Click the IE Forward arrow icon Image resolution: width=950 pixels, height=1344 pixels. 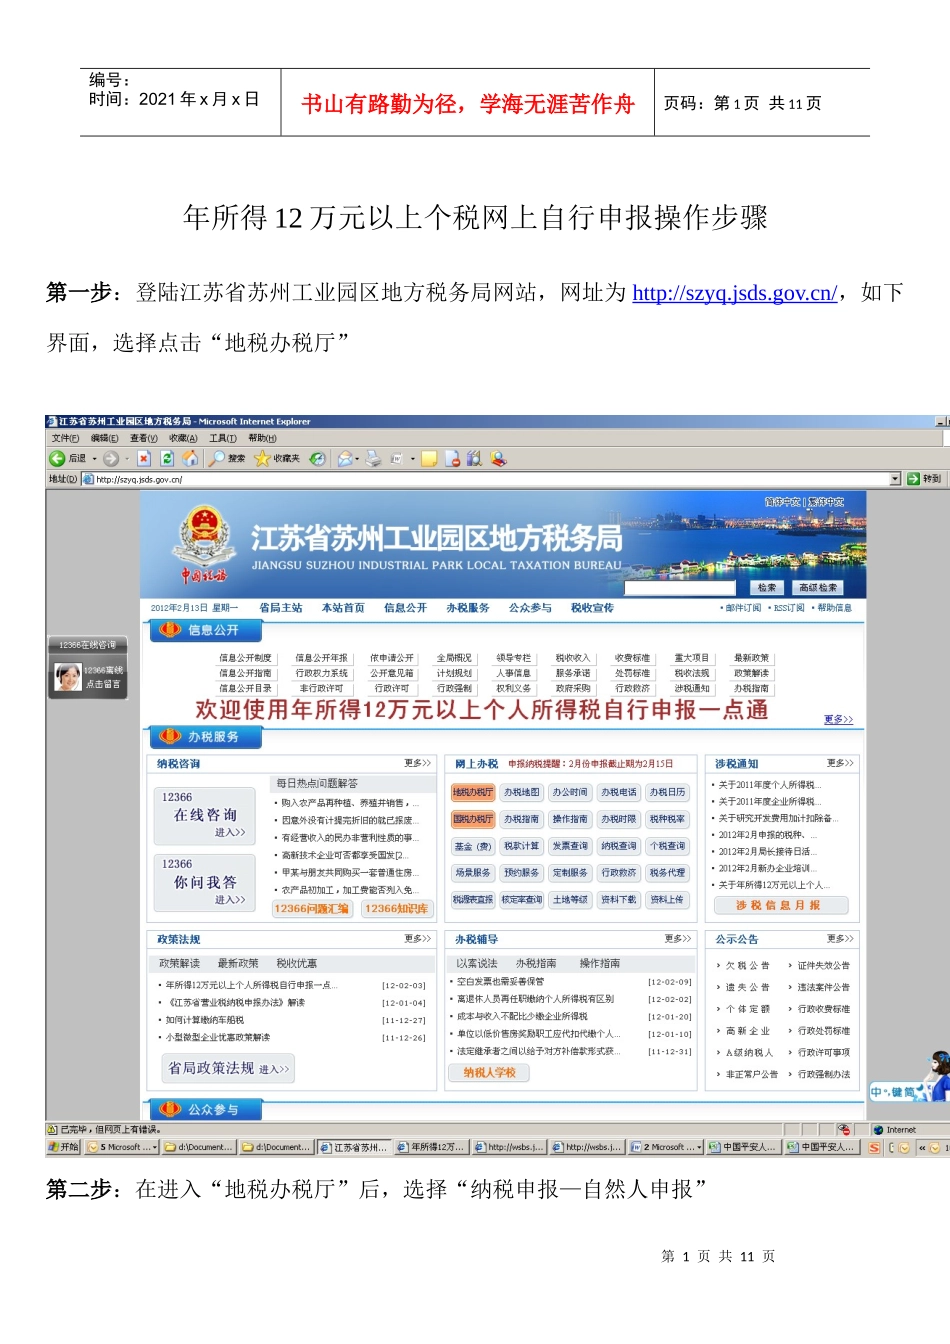click(111, 458)
